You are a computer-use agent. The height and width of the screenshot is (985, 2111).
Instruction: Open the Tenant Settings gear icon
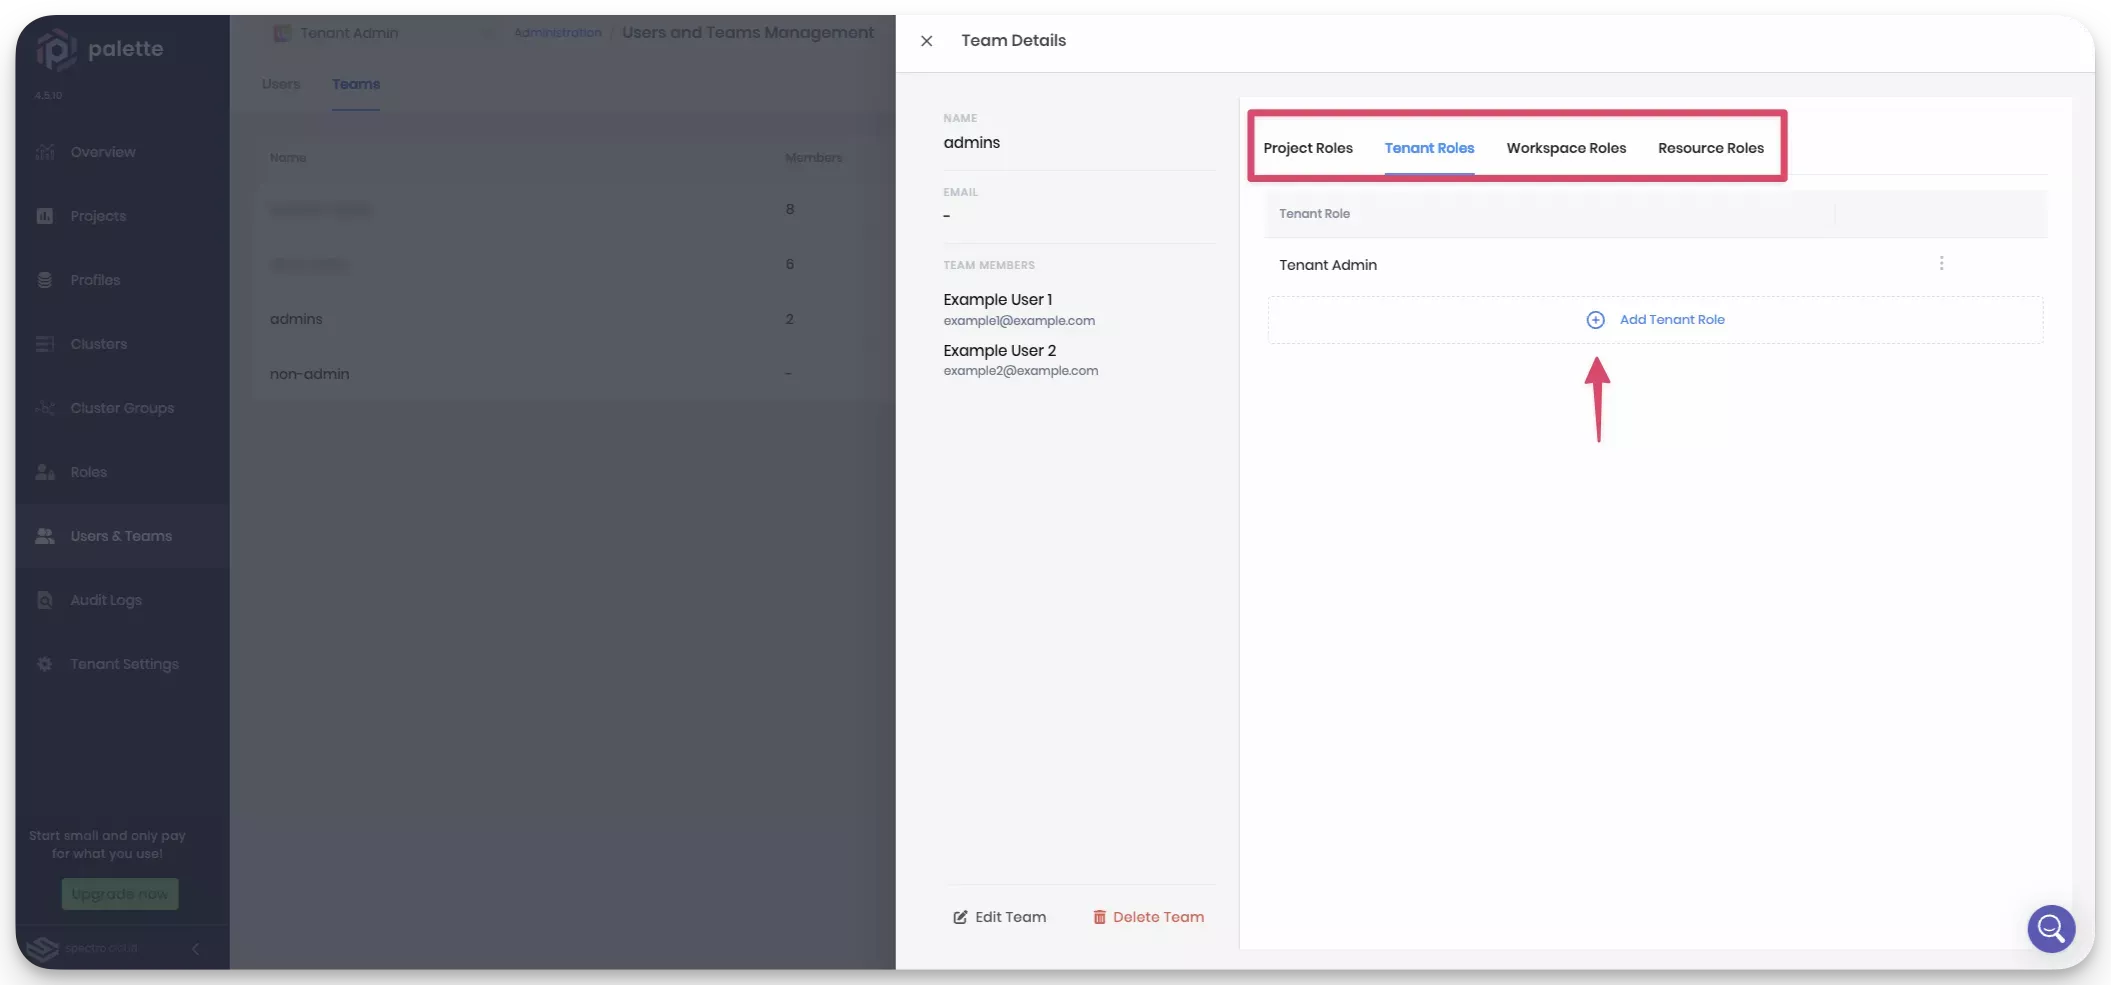pos(45,664)
